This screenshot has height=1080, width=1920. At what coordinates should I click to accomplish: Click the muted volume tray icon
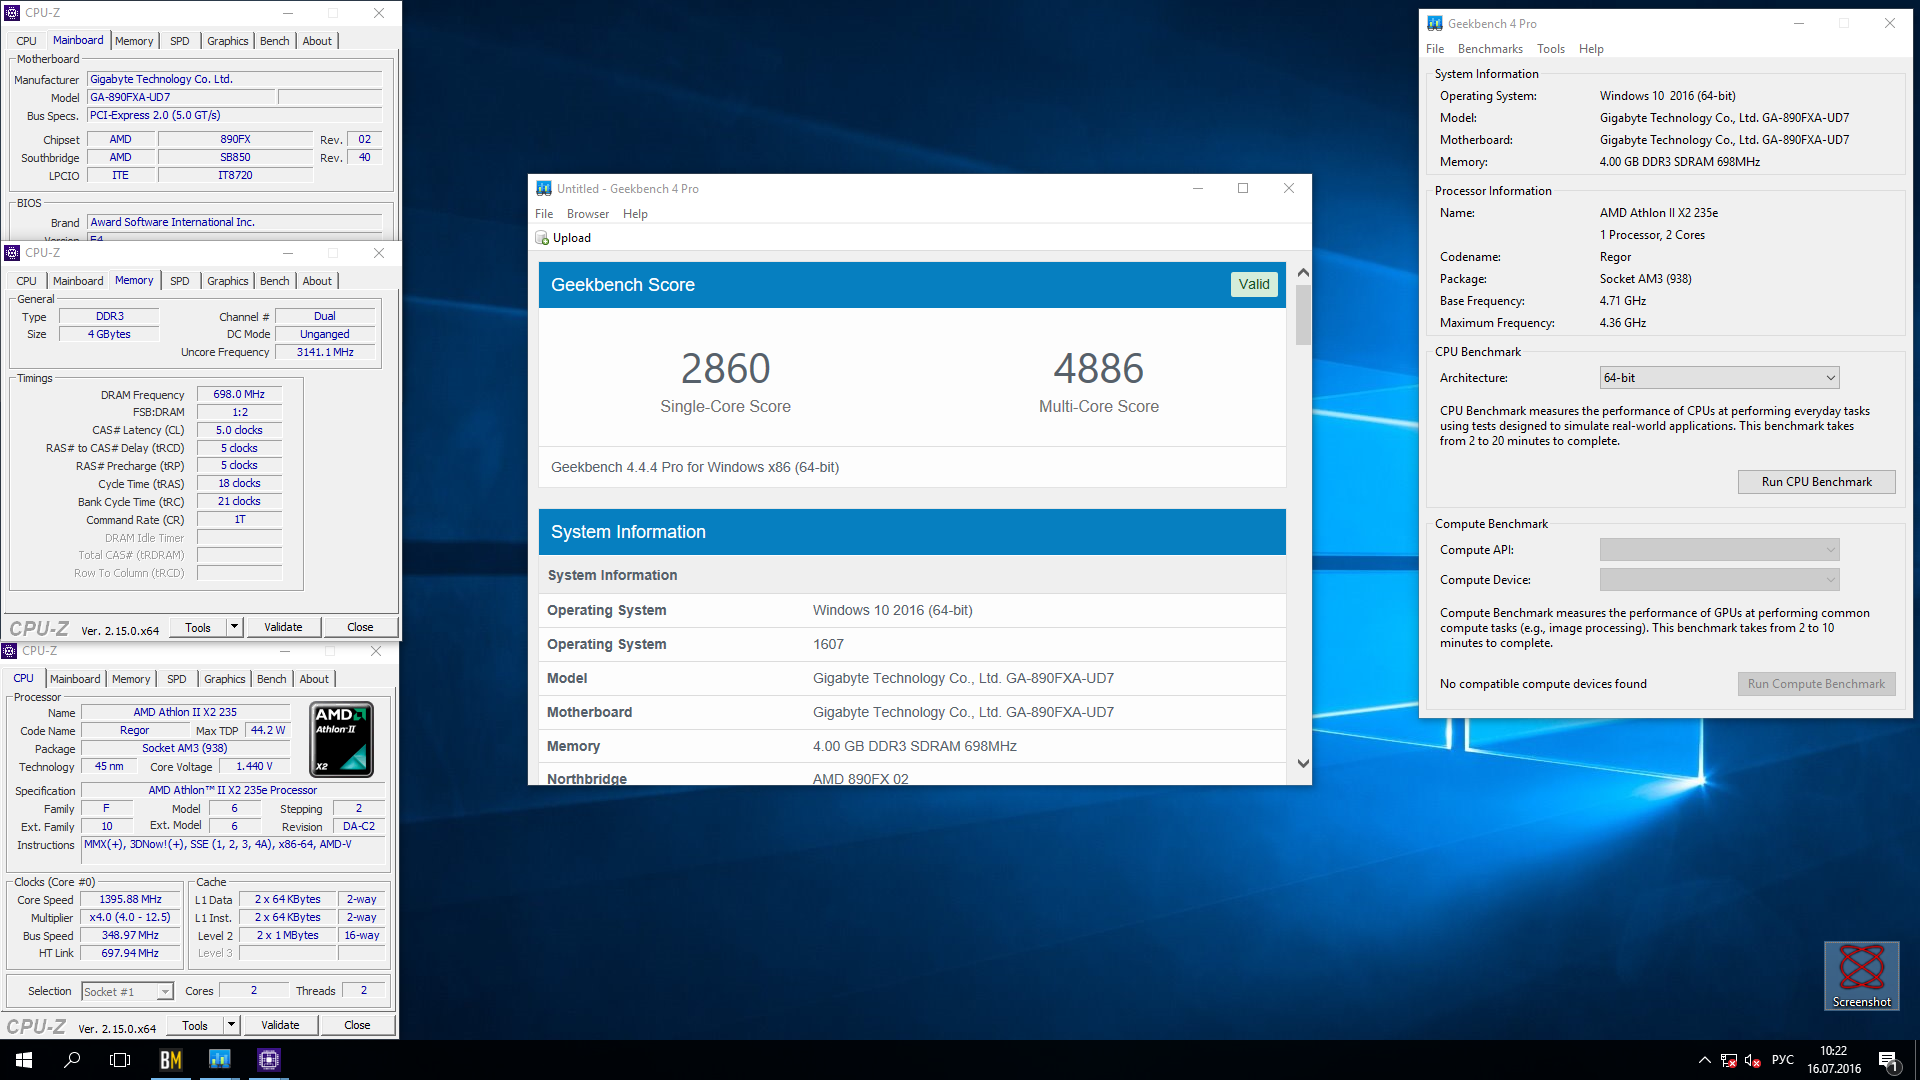pos(1752,1060)
